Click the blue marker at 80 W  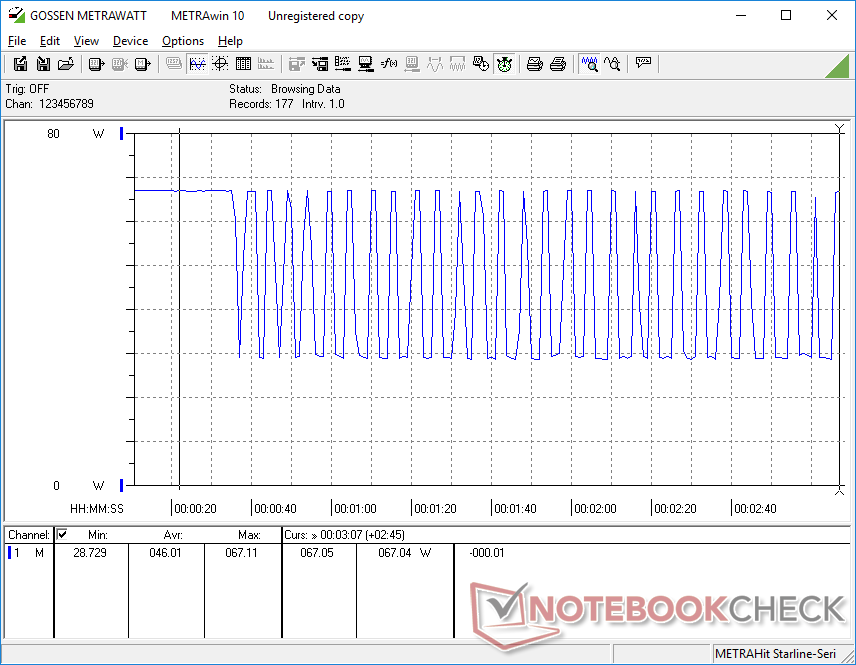click(x=122, y=133)
